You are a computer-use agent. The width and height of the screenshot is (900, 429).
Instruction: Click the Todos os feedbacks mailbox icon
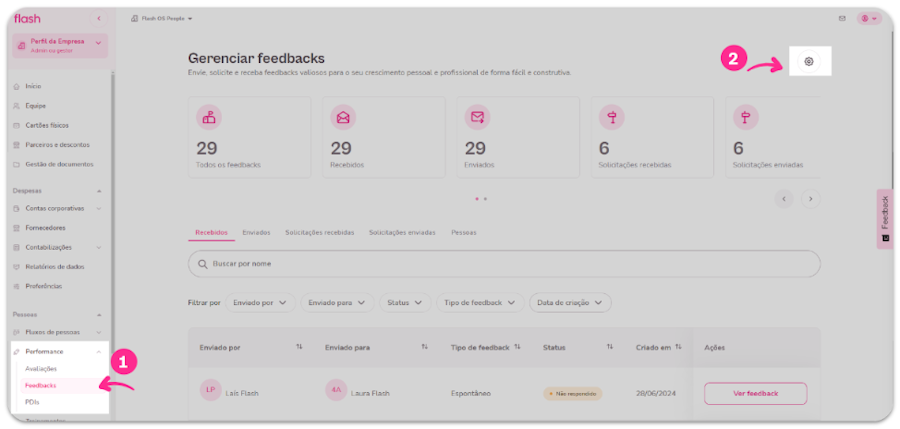tap(209, 117)
